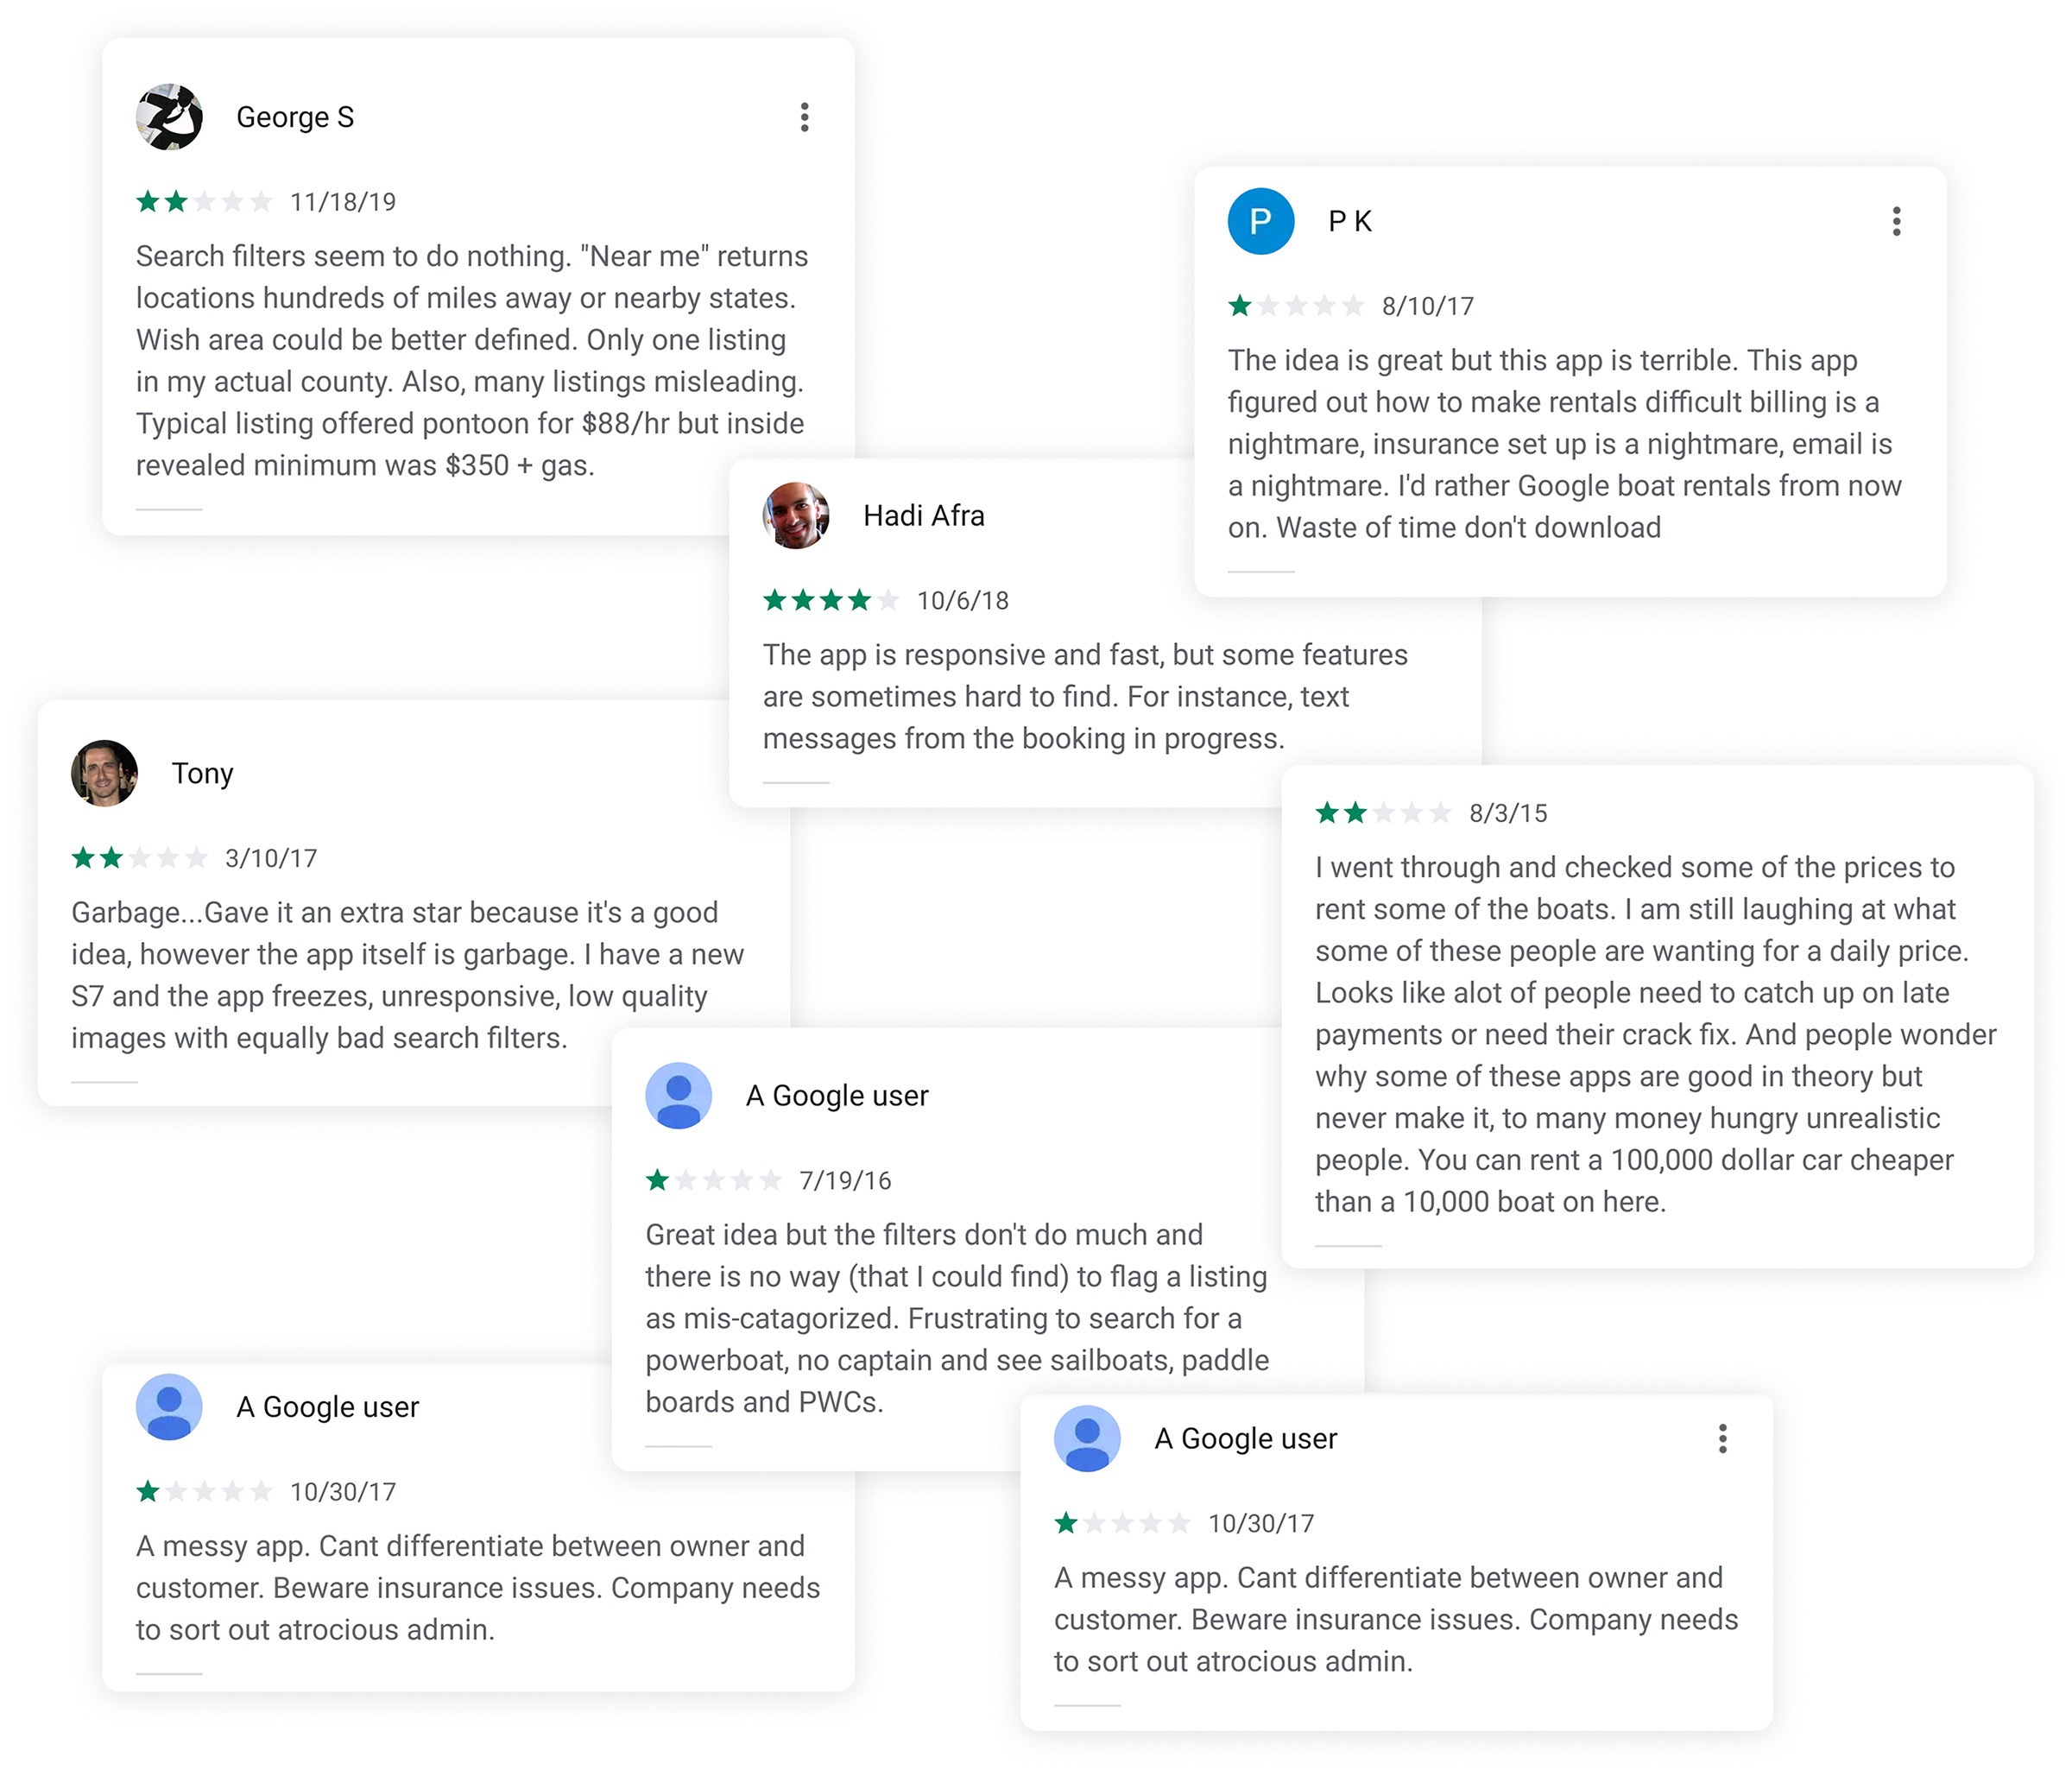This screenshot has height=1770, width=2072.
Task: Click the one-star rating dated 8/10/17
Action: click(1296, 306)
